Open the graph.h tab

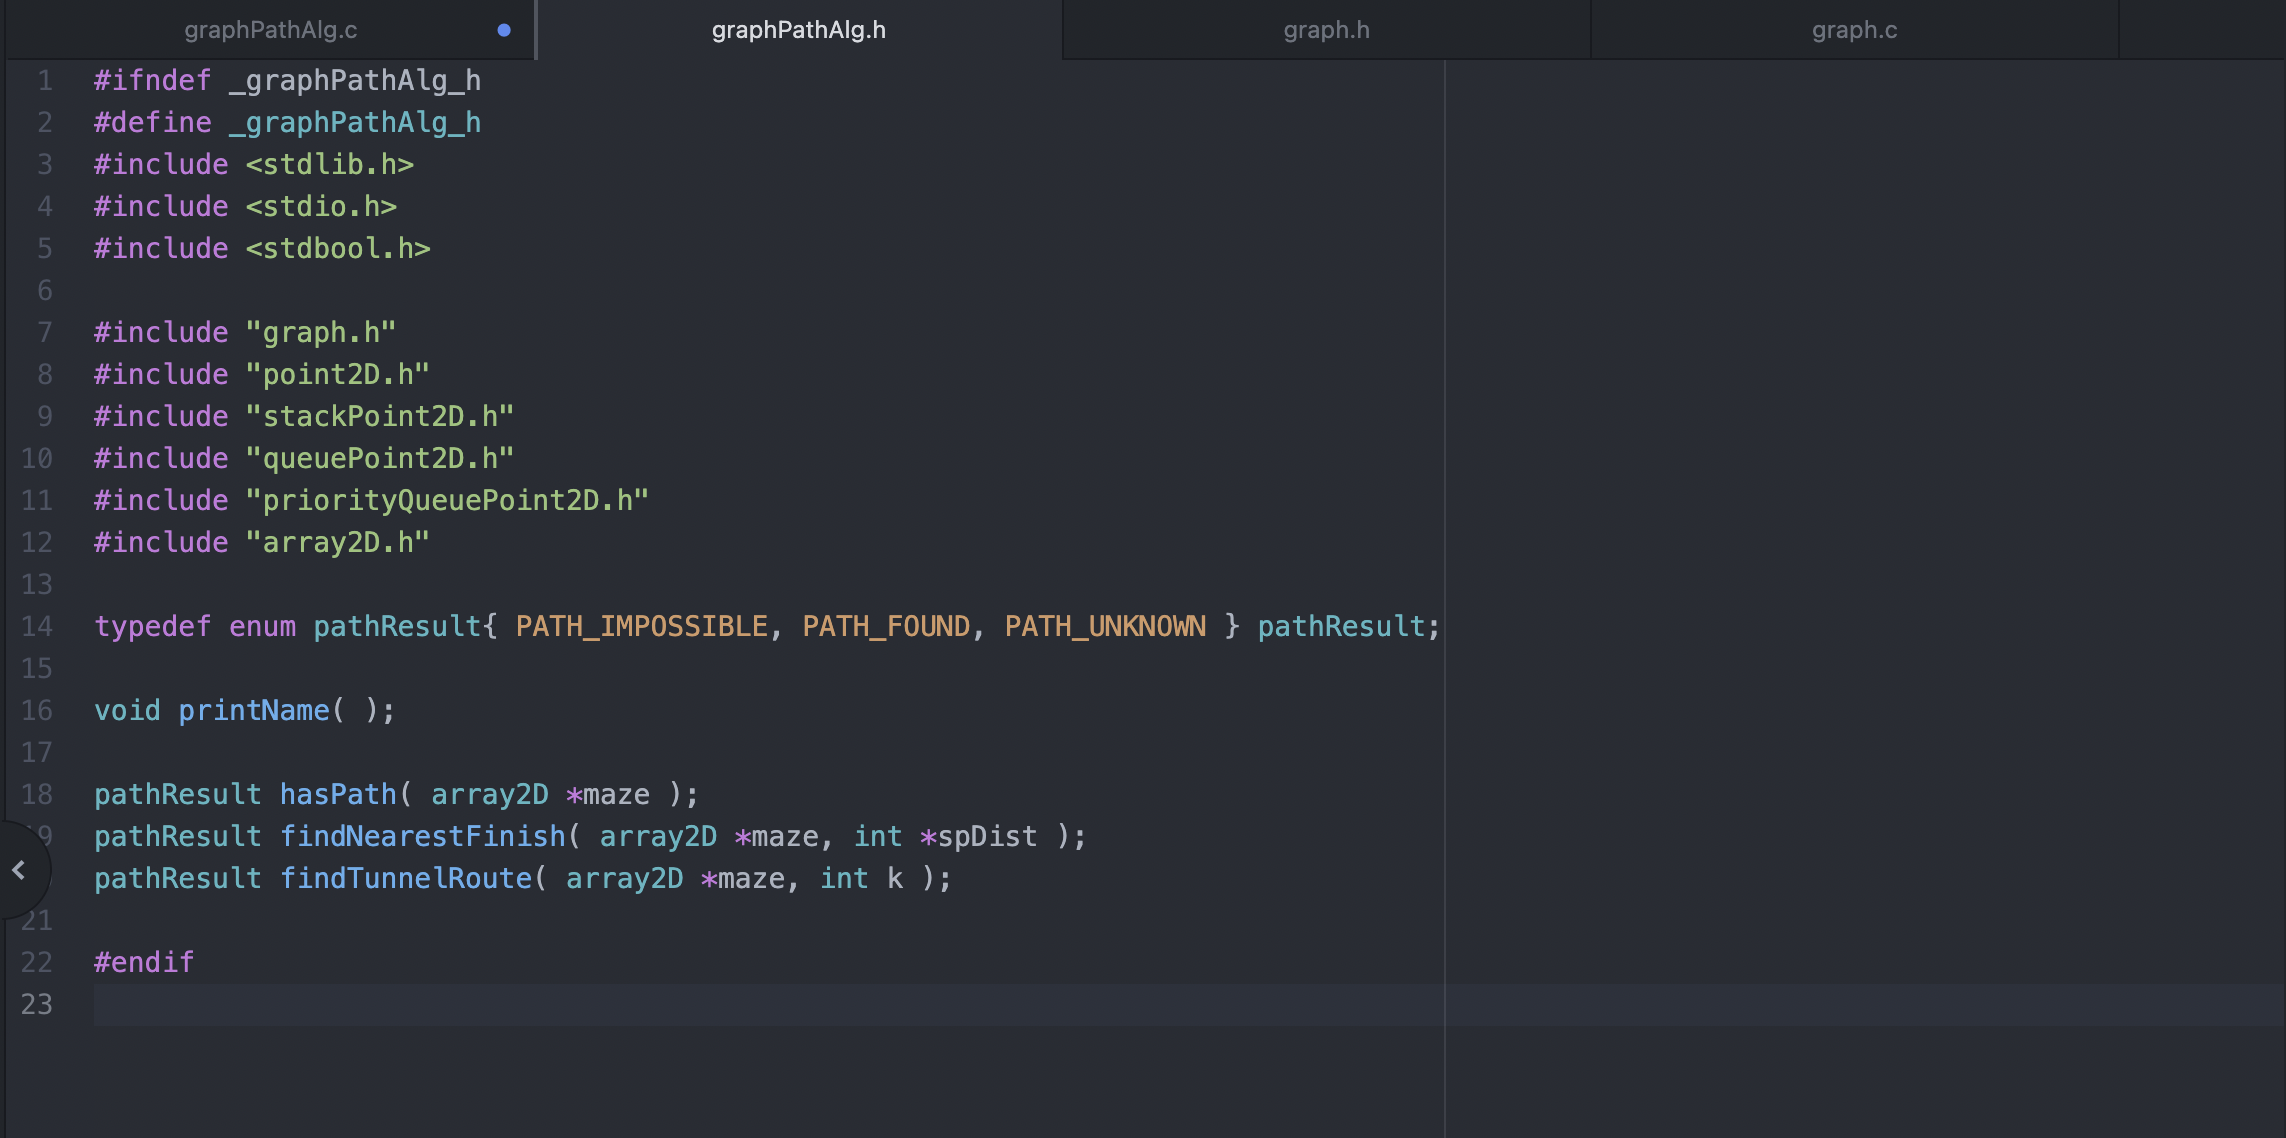click(x=1326, y=30)
